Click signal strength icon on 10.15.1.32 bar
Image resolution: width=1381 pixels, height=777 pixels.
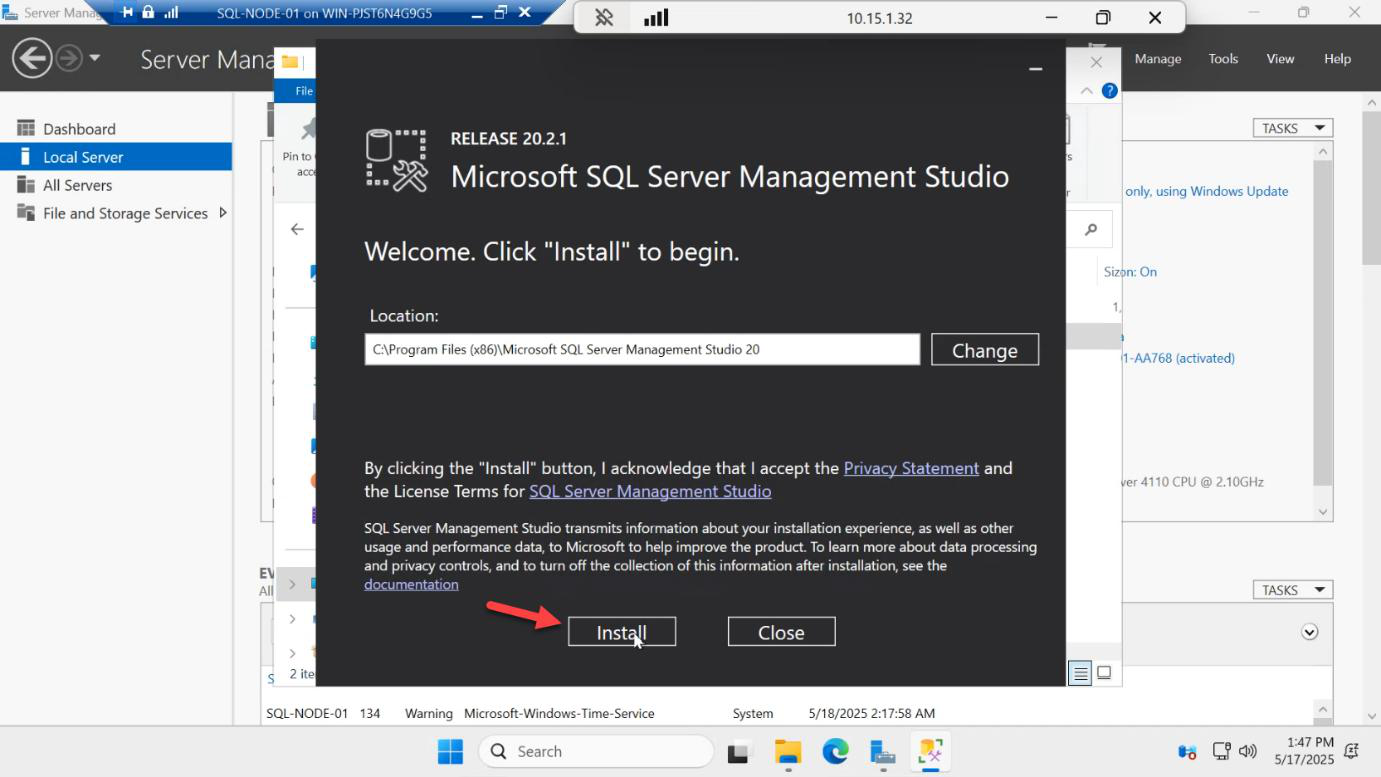click(656, 18)
